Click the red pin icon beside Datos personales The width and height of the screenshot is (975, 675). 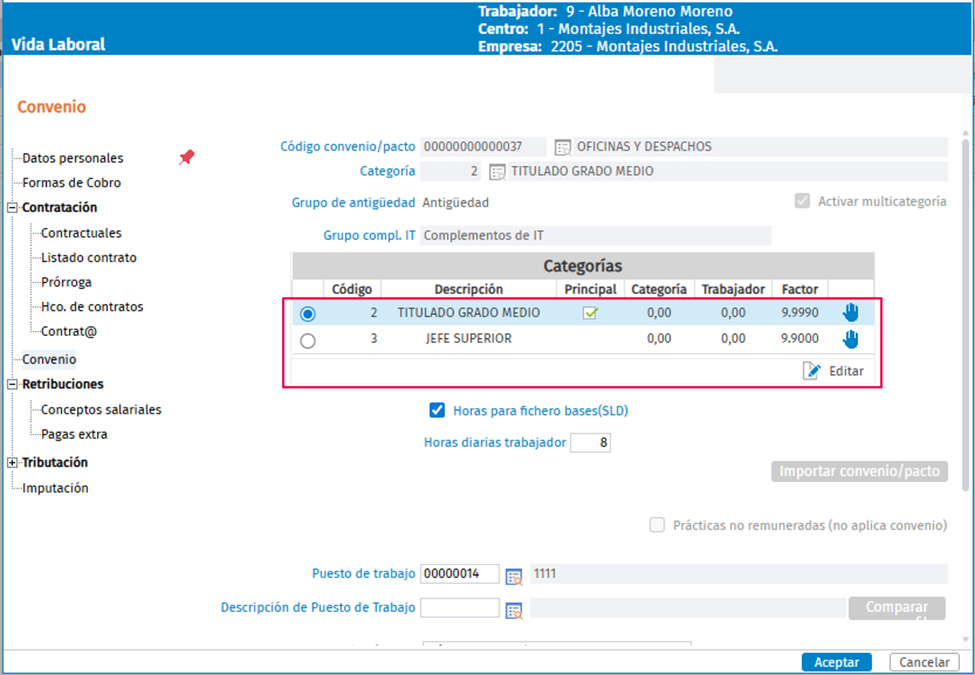(187, 157)
